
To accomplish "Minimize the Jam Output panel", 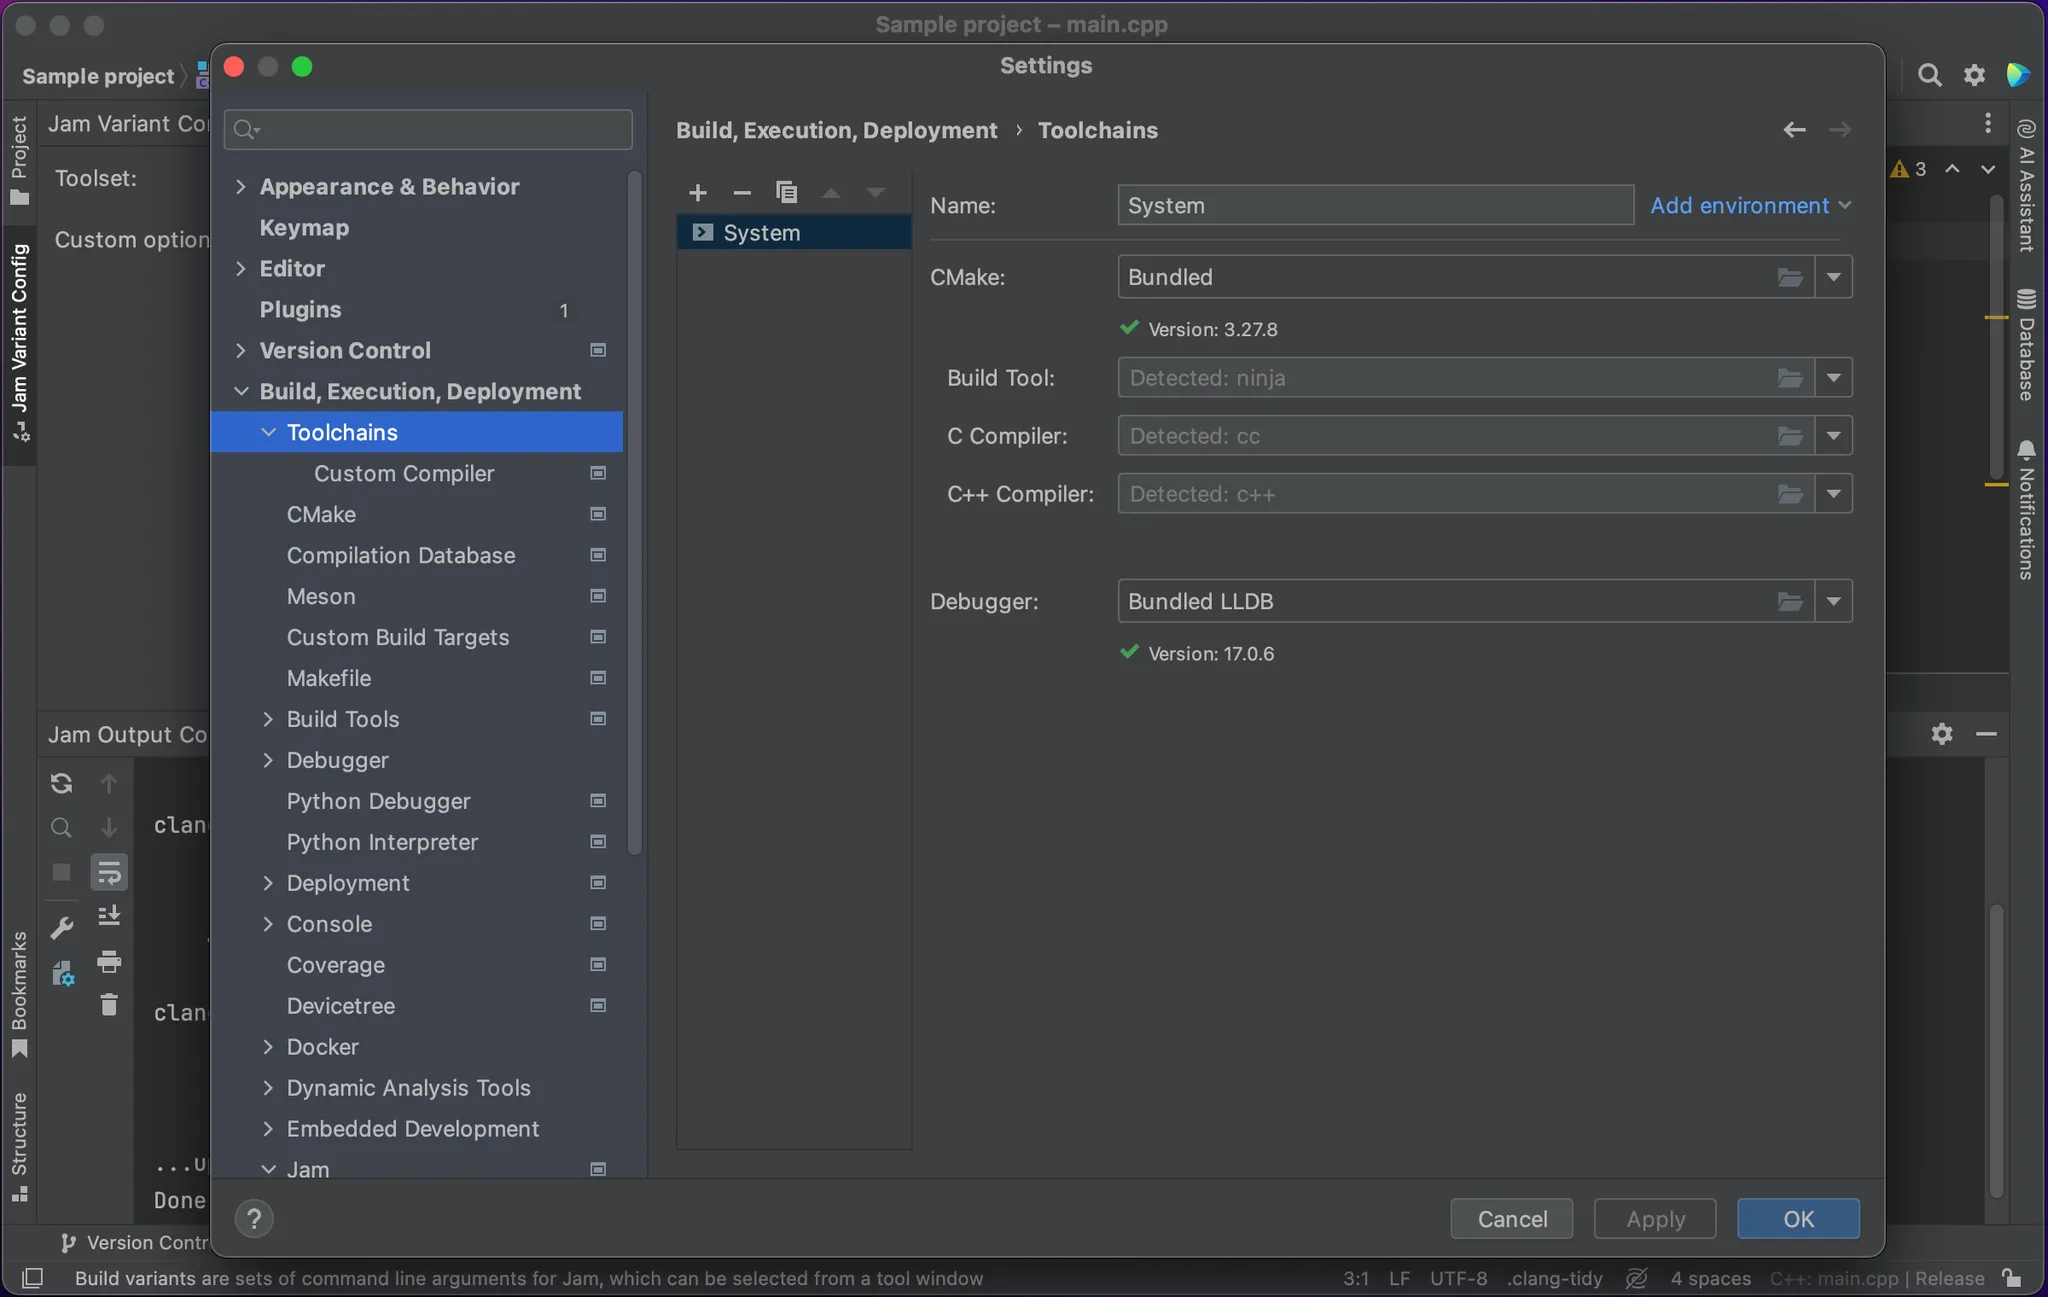I will (1986, 734).
